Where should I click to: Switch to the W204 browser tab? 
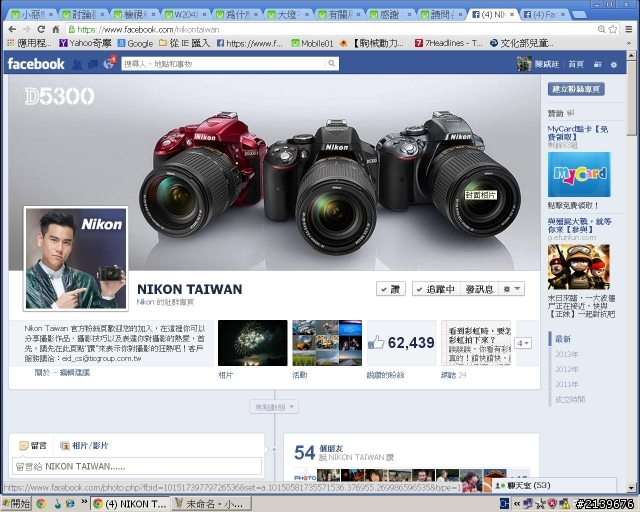(x=186, y=15)
